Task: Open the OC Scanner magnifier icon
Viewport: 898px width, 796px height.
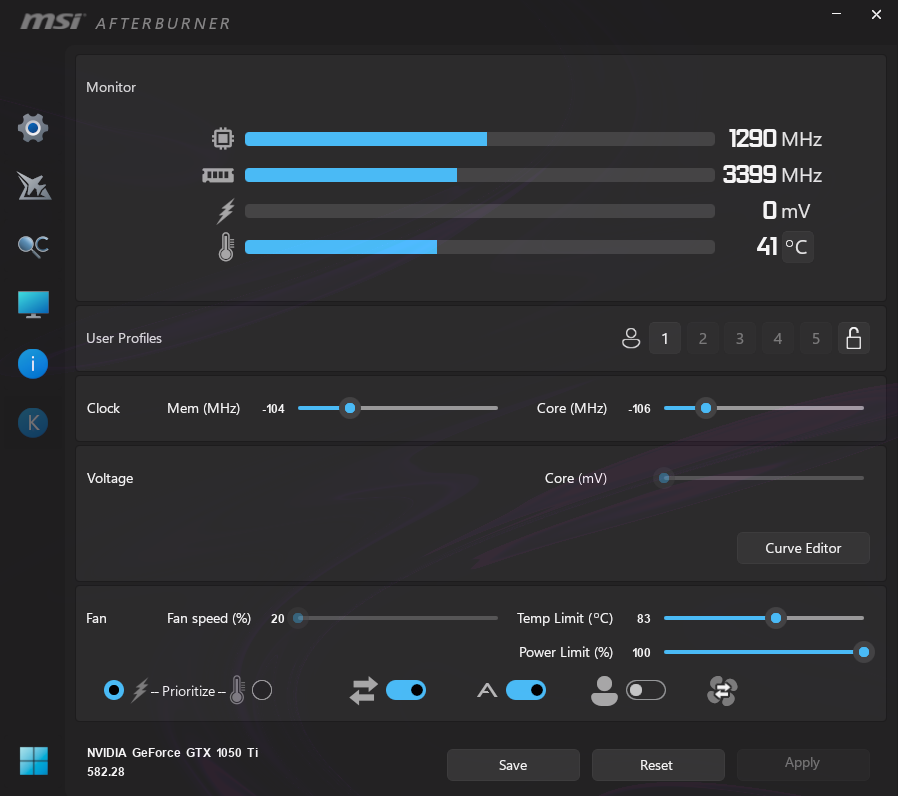Action: (33, 246)
